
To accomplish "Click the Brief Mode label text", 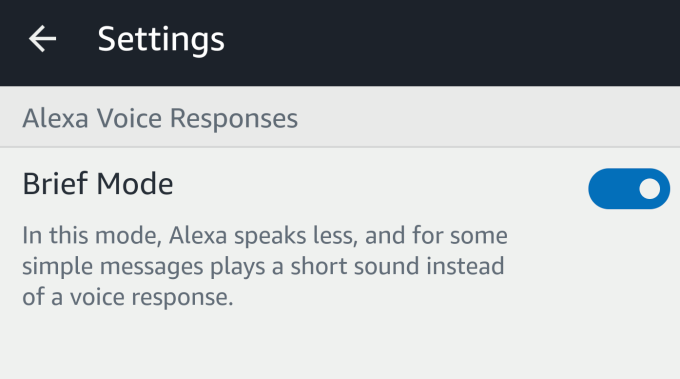I will (98, 184).
